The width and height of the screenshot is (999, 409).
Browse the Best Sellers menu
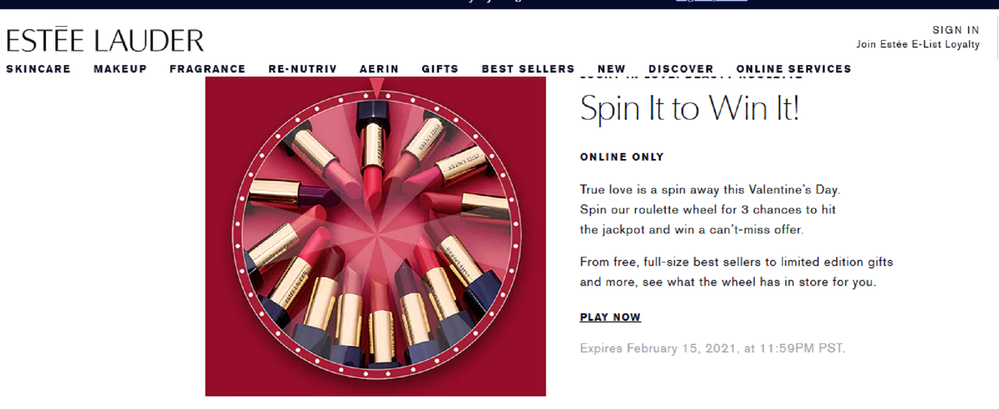528,69
